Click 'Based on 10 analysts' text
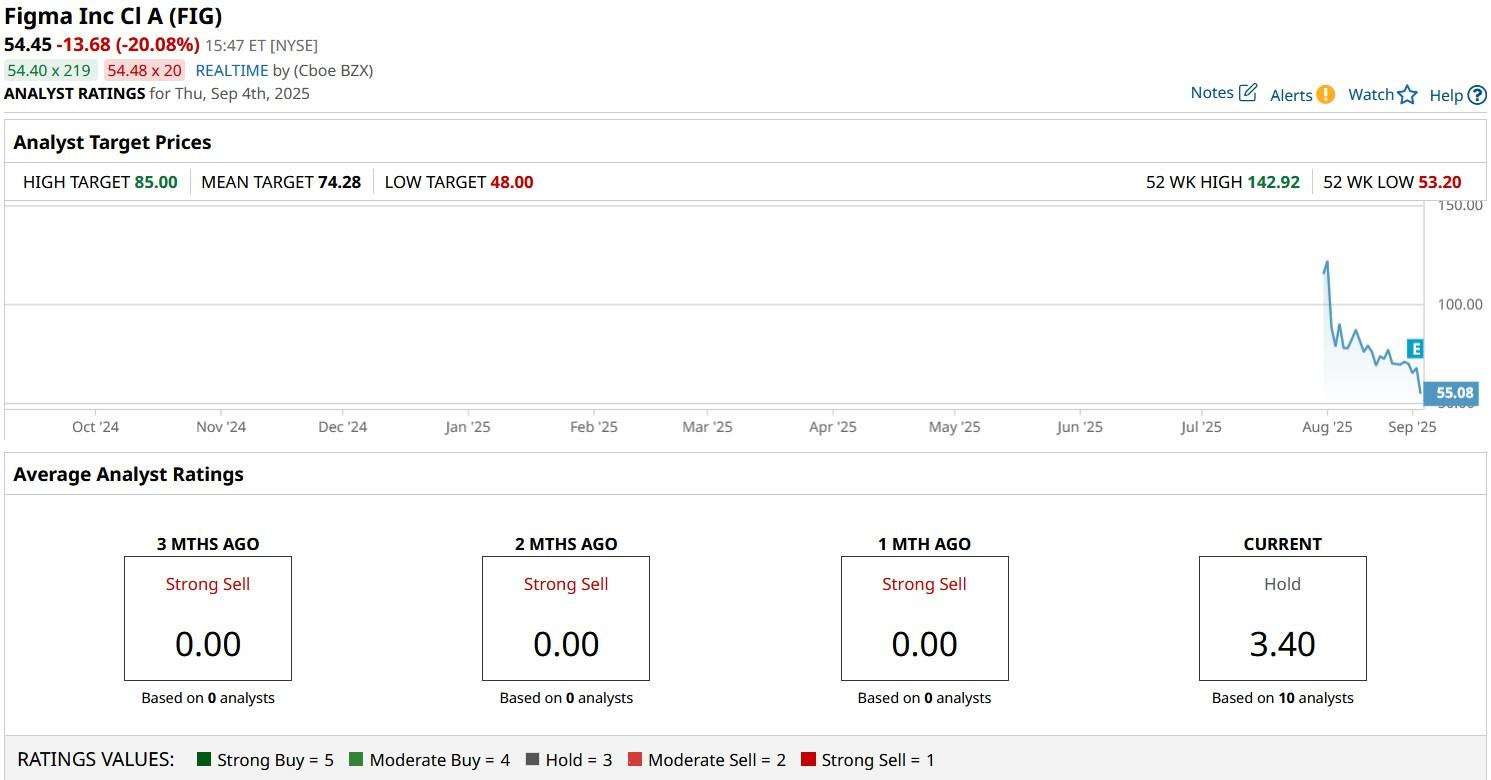 click(1283, 698)
